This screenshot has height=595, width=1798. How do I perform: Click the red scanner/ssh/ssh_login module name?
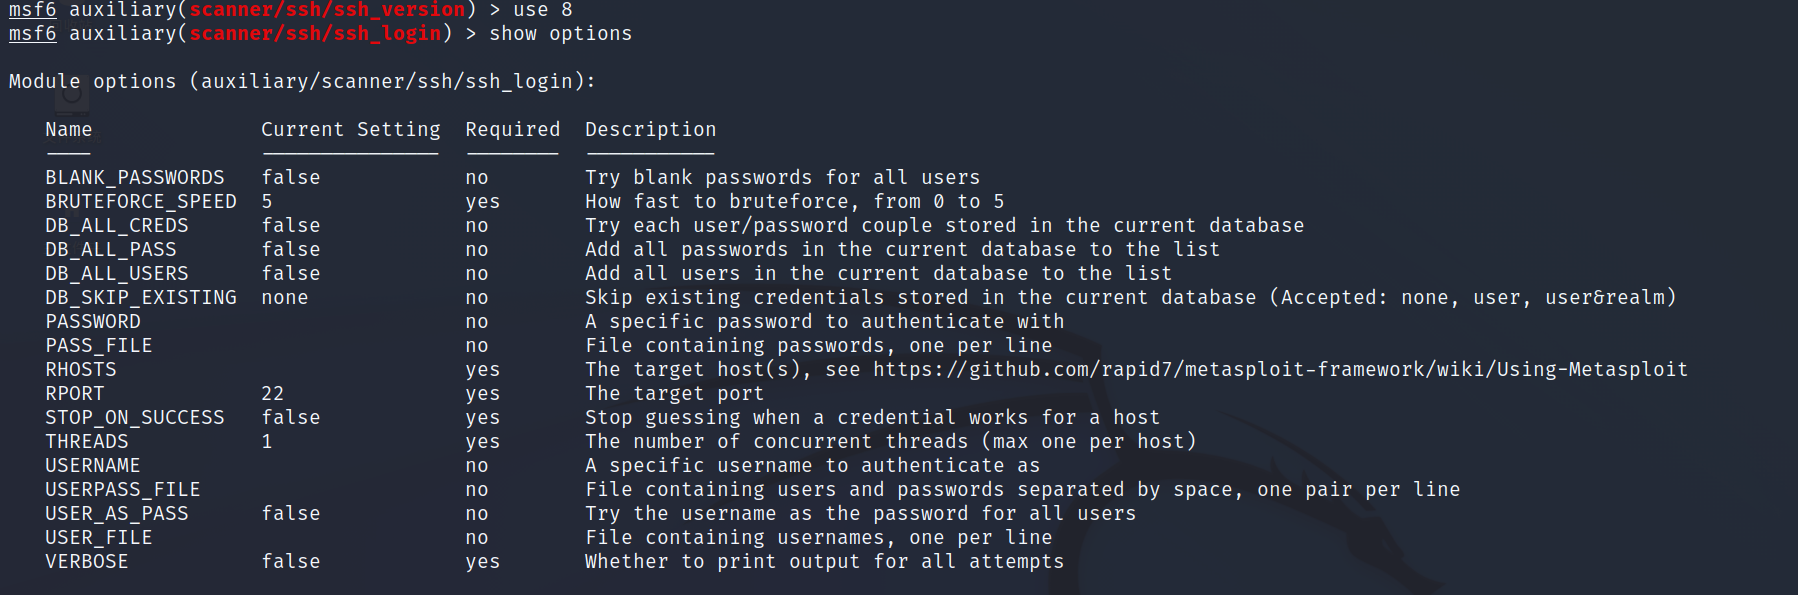coord(315,34)
